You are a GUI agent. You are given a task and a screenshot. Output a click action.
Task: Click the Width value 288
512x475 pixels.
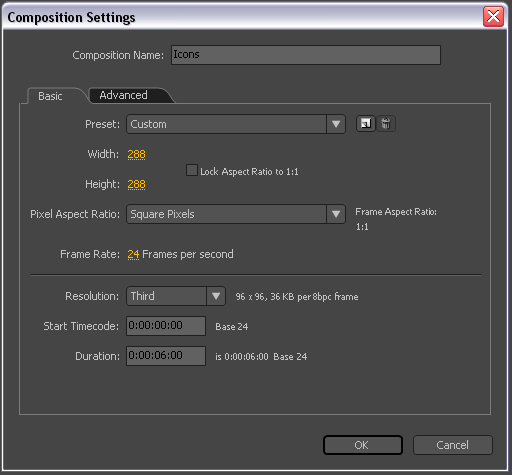click(x=136, y=154)
